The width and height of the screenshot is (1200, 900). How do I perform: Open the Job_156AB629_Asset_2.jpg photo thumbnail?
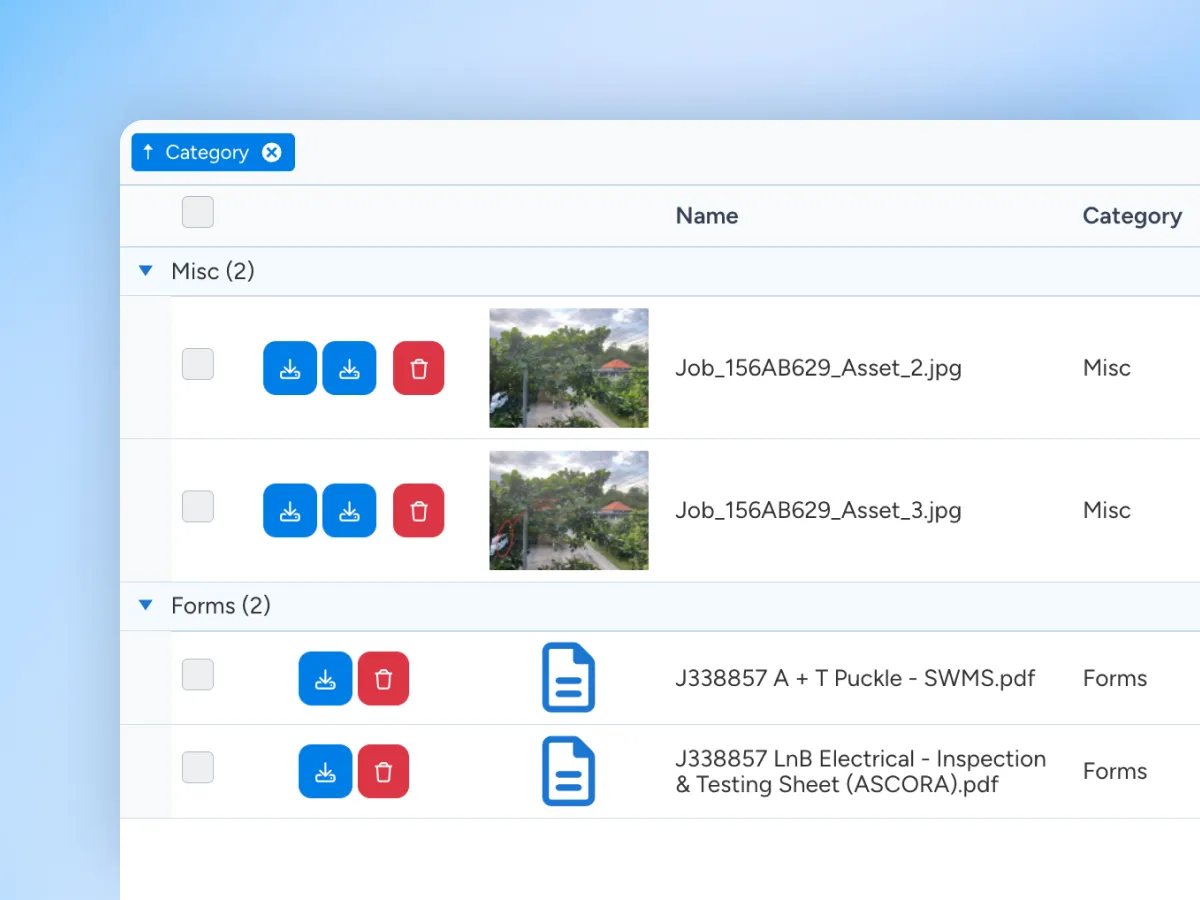(x=569, y=368)
